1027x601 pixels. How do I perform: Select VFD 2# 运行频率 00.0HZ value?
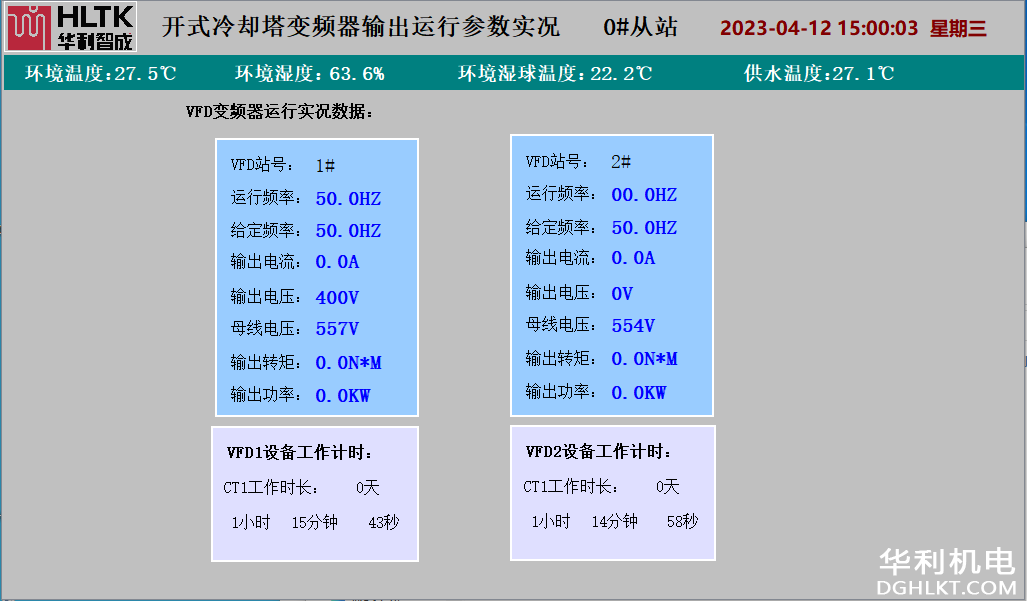tap(644, 195)
